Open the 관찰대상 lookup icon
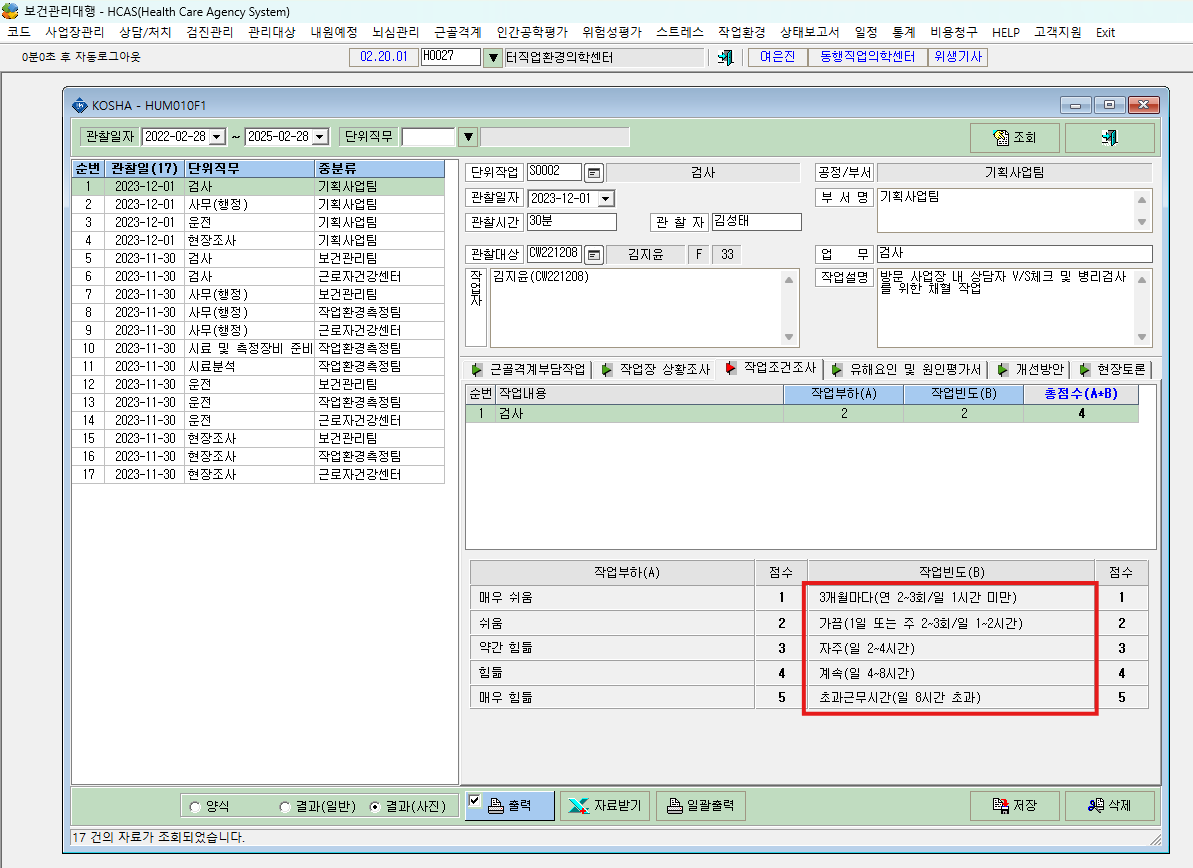The image size is (1193, 868). (x=594, y=254)
